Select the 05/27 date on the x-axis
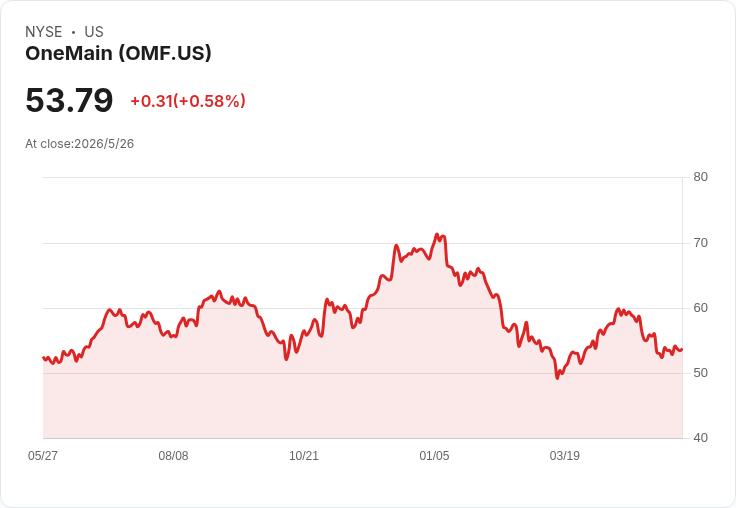The image size is (736, 508). tap(43, 455)
